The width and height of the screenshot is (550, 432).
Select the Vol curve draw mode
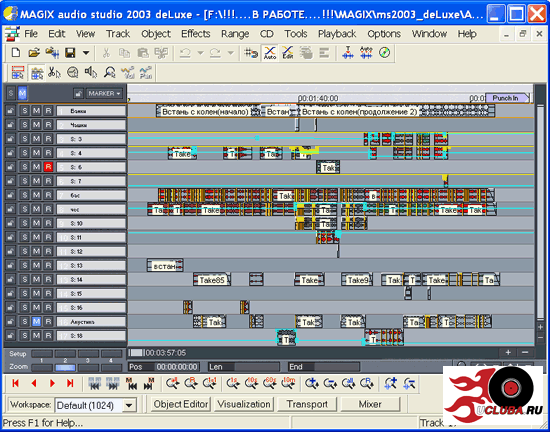[x=128, y=73]
